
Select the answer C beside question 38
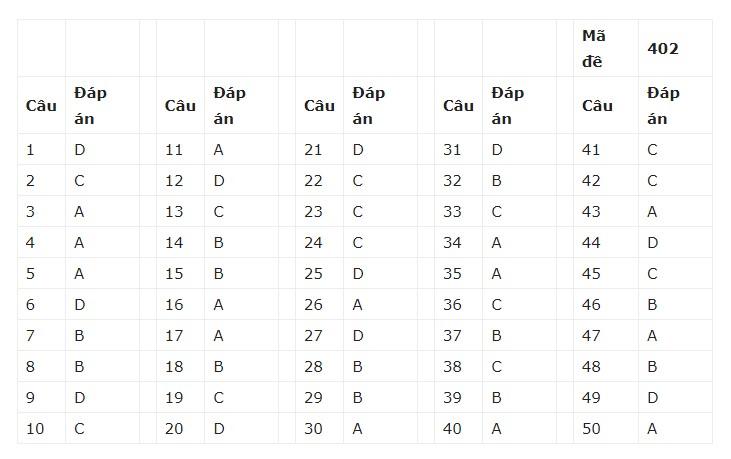point(496,367)
